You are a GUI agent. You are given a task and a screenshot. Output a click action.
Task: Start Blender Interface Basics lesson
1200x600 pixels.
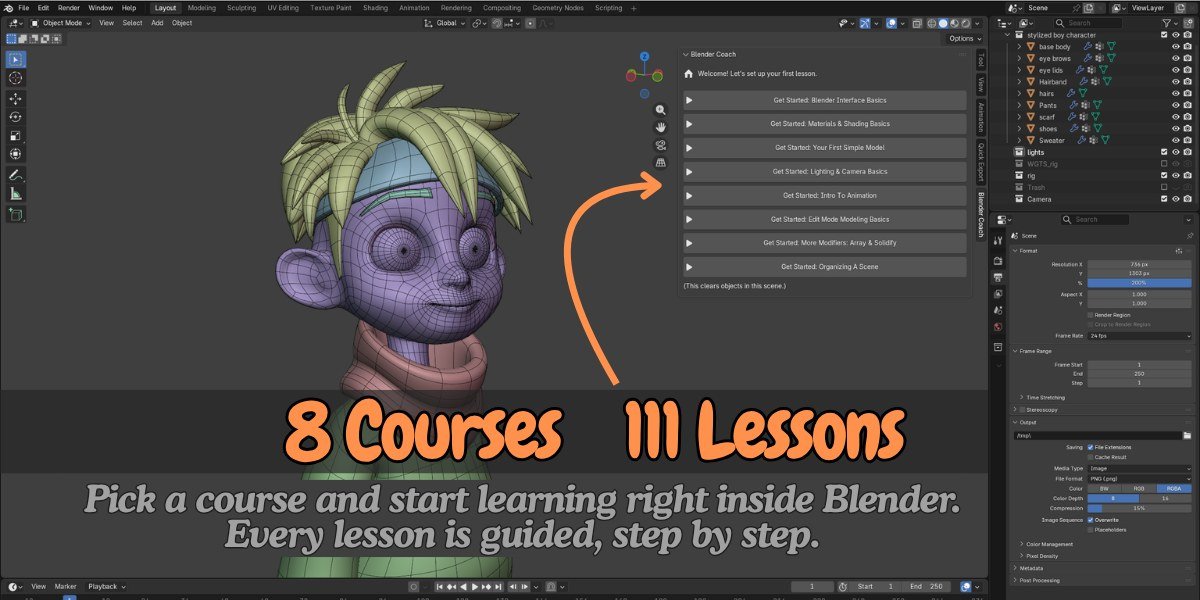(825, 100)
